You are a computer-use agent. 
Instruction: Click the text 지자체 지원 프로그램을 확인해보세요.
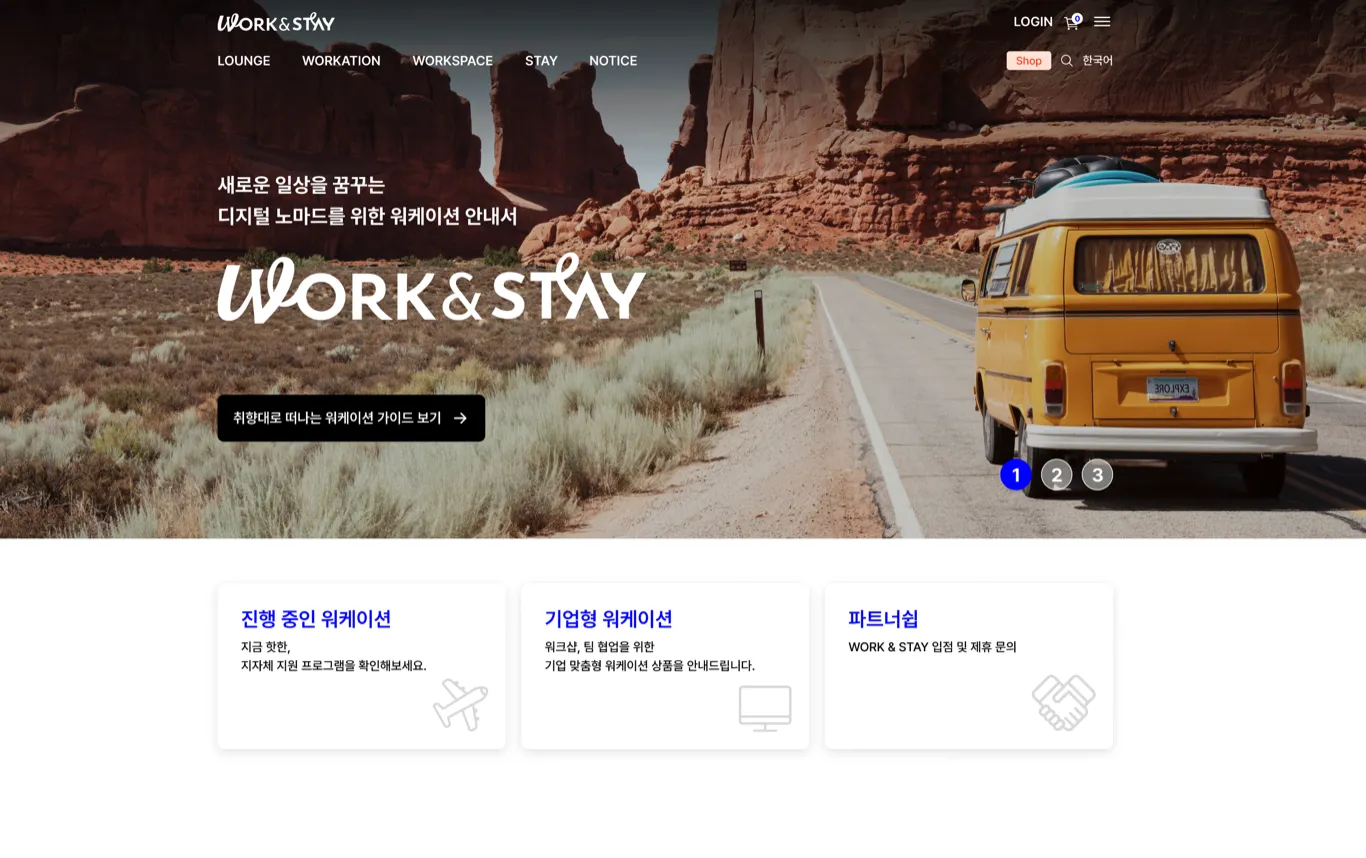(334, 666)
